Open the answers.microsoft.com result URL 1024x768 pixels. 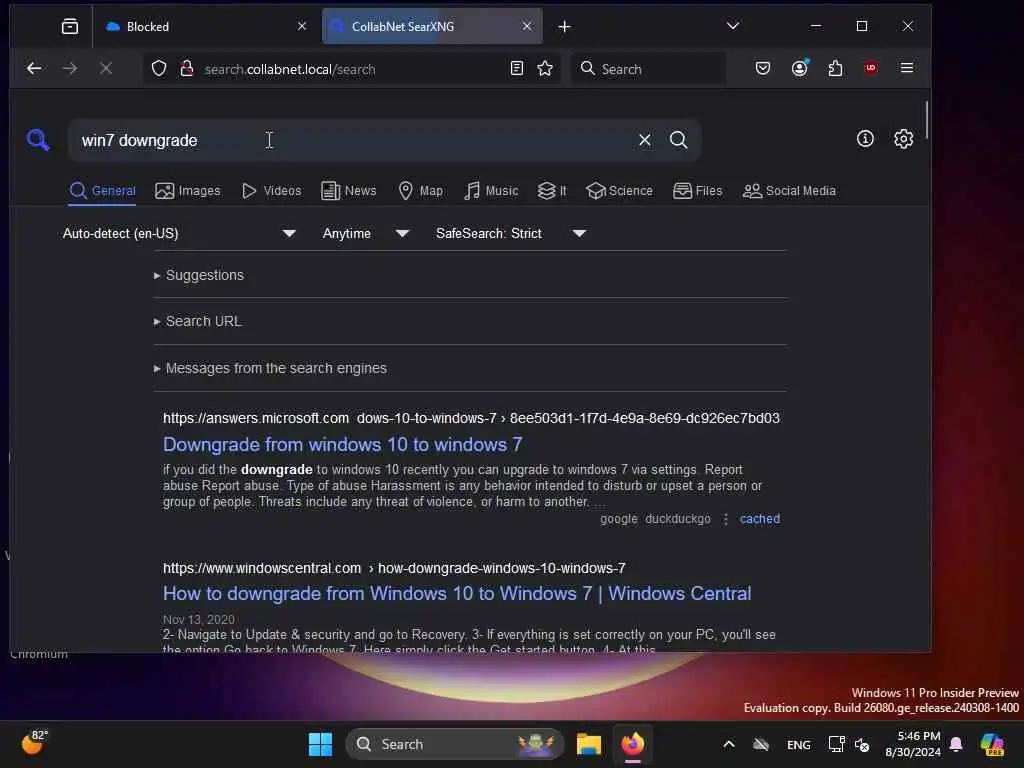point(471,418)
